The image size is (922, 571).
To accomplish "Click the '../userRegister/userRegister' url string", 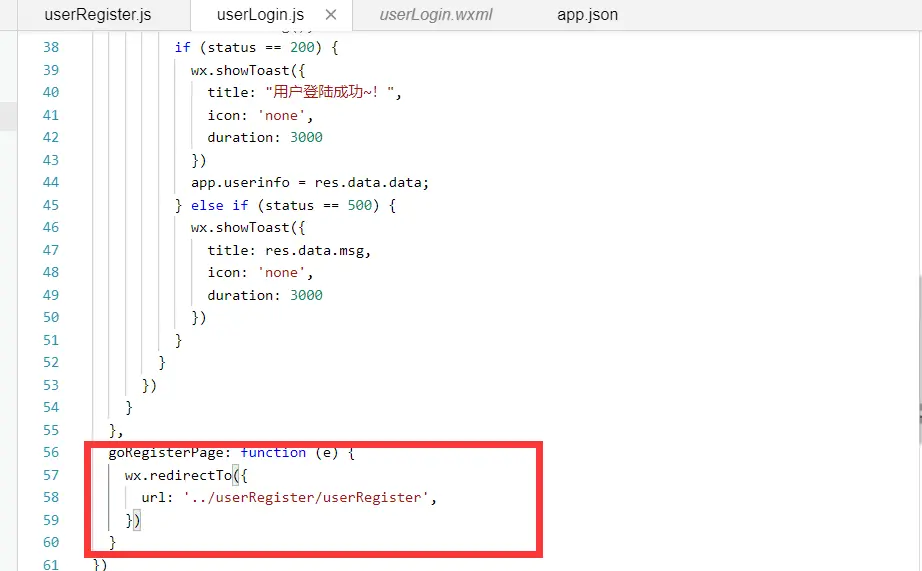I will (x=306, y=497).
